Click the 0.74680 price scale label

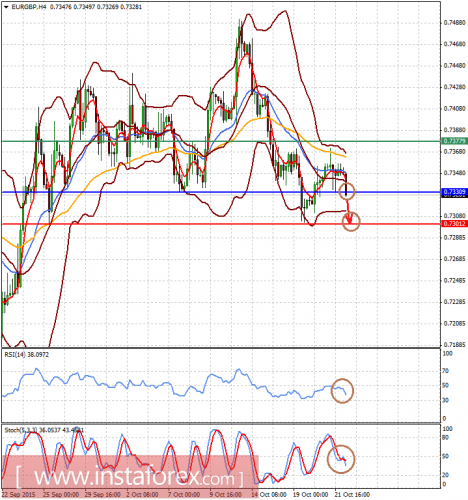(455, 44)
